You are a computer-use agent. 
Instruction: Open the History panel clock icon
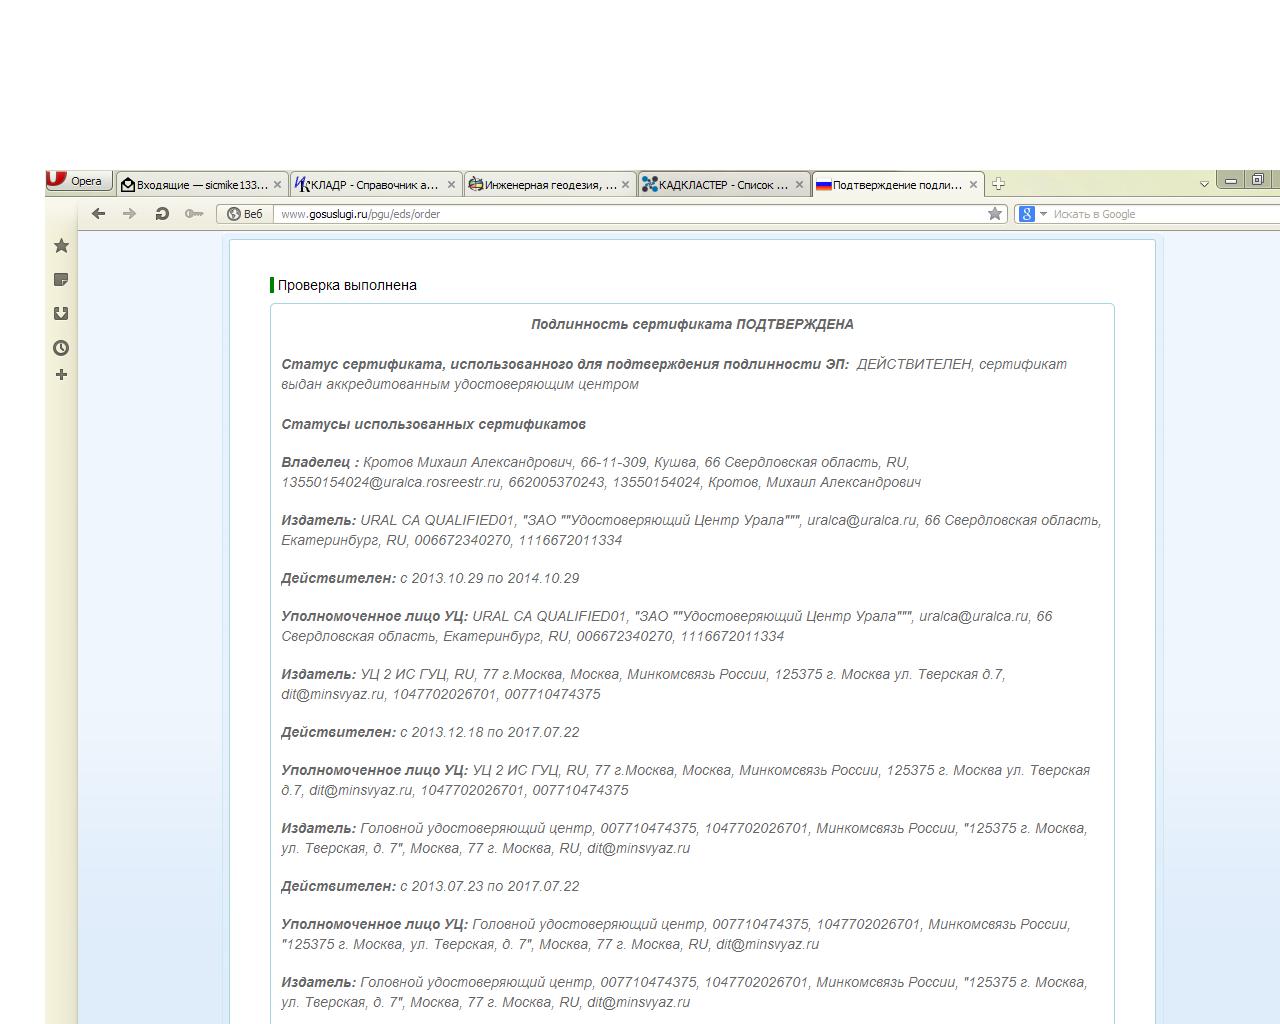click(x=61, y=348)
